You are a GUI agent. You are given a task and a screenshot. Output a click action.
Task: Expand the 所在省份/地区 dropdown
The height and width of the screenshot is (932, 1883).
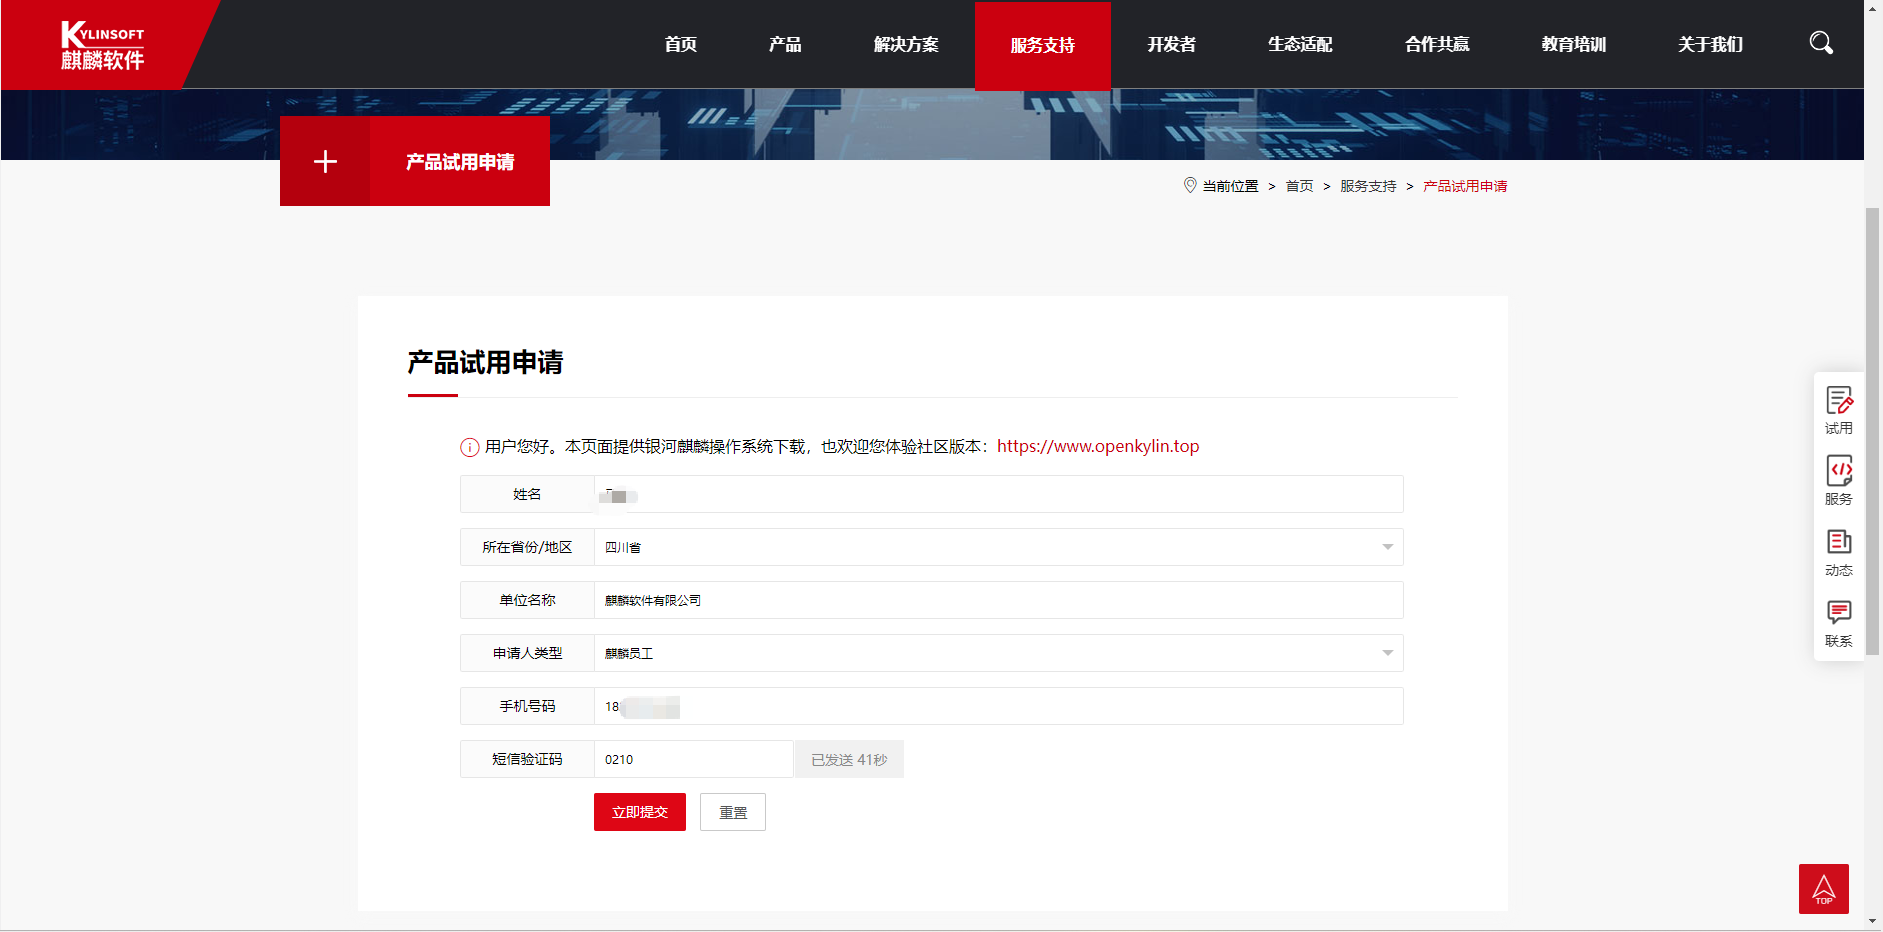tap(1386, 547)
